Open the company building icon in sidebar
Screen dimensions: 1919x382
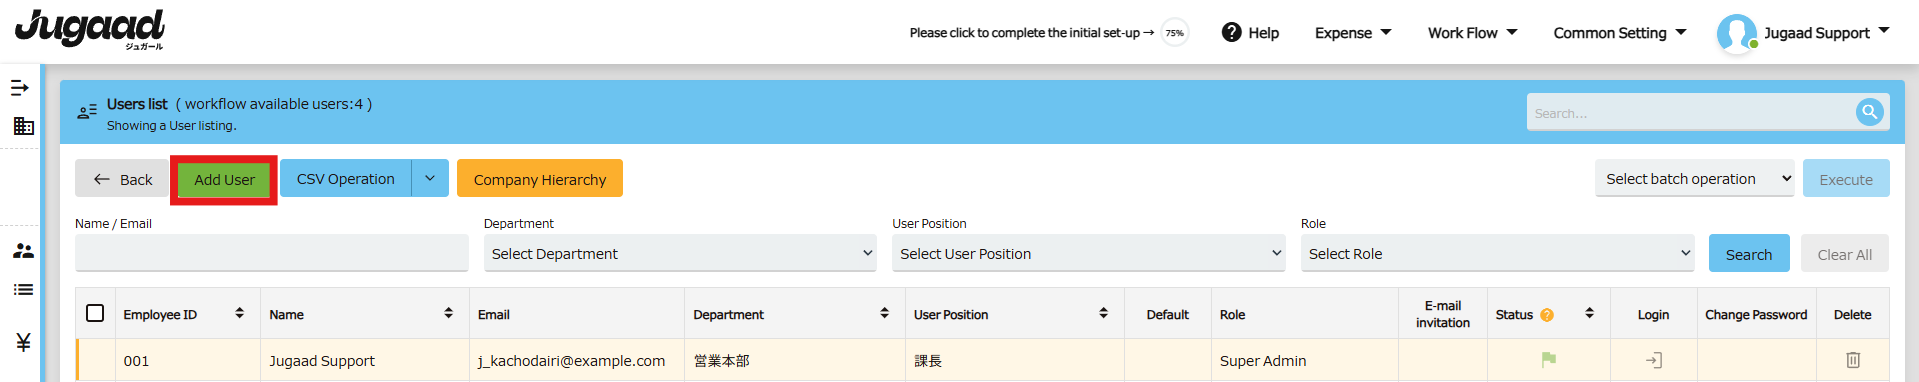23,126
